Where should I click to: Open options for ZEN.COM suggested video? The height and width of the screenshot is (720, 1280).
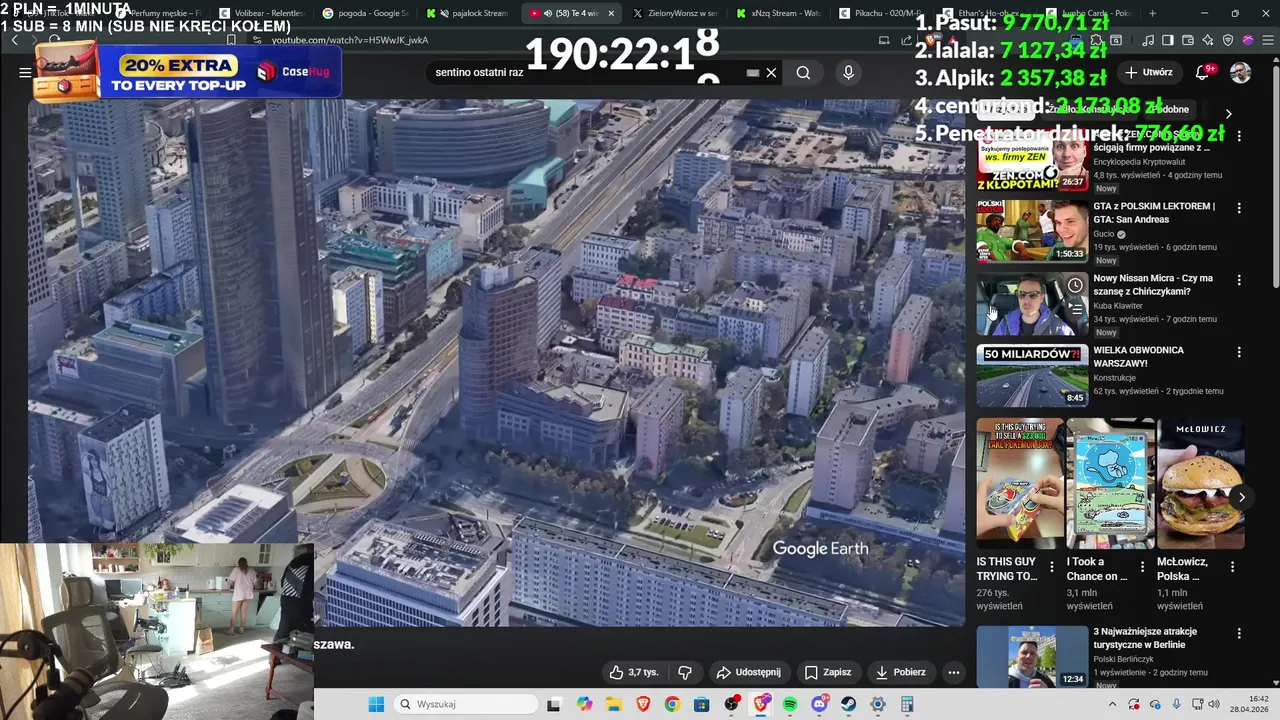(1239, 136)
